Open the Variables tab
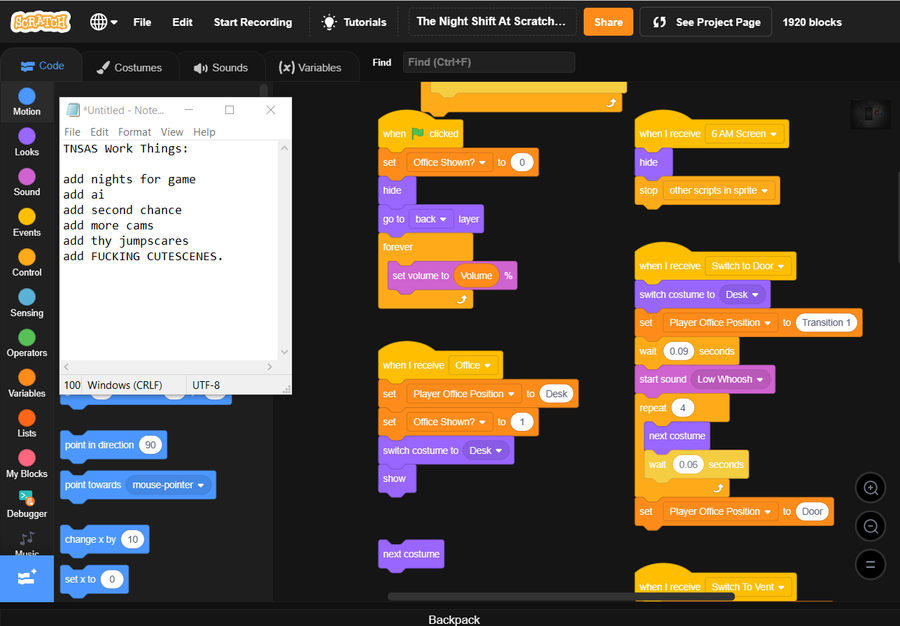Image resolution: width=900 pixels, height=626 pixels. click(x=310, y=68)
